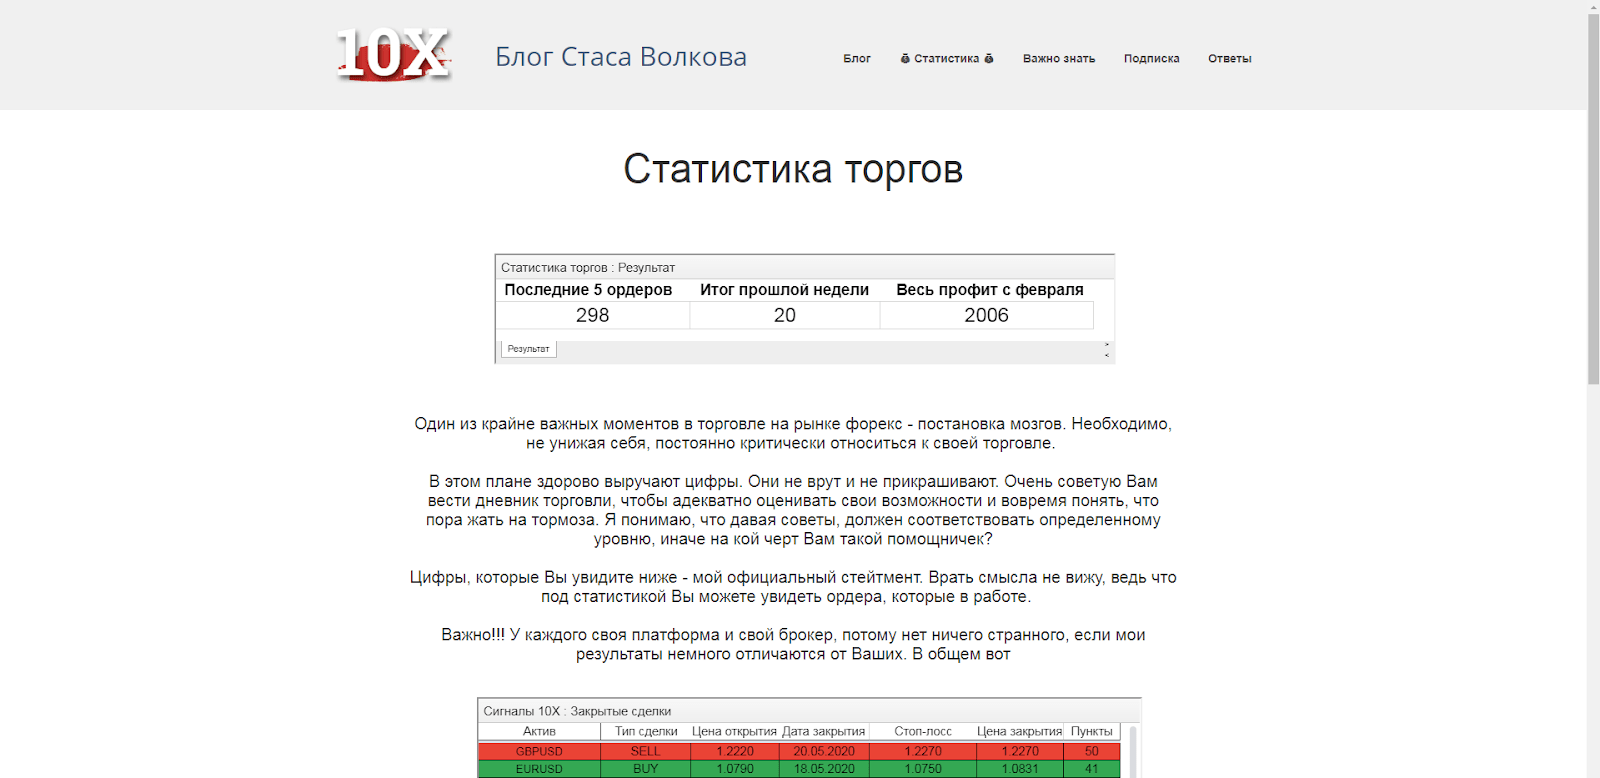Screen dimensions: 1600x778
Task: Click the Цена открытия column header
Action: (734, 731)
